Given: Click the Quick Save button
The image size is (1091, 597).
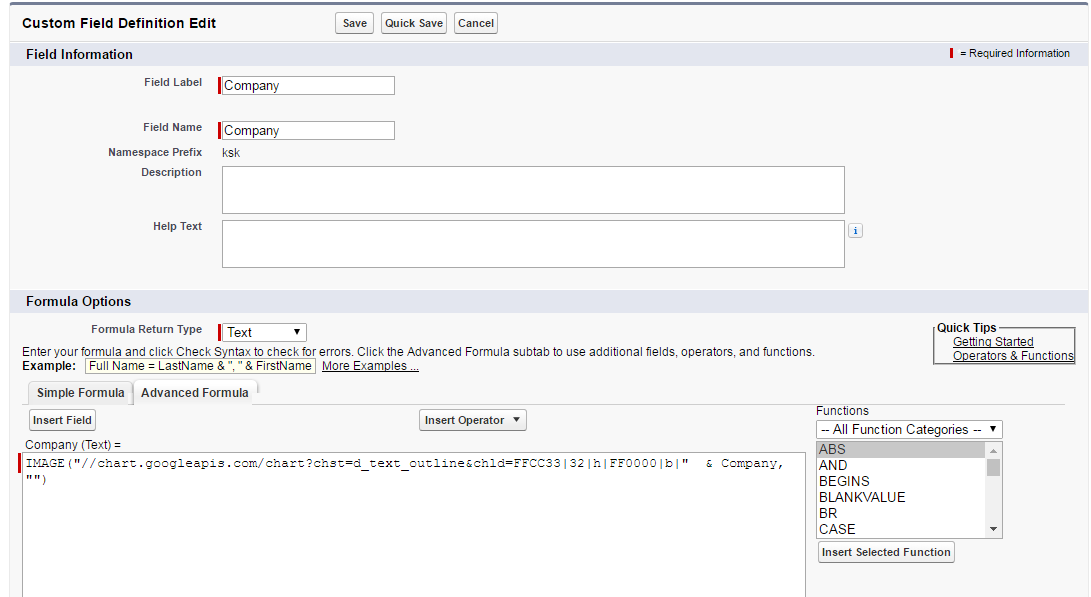Looking at the screenshot, I should coord(413,22).
